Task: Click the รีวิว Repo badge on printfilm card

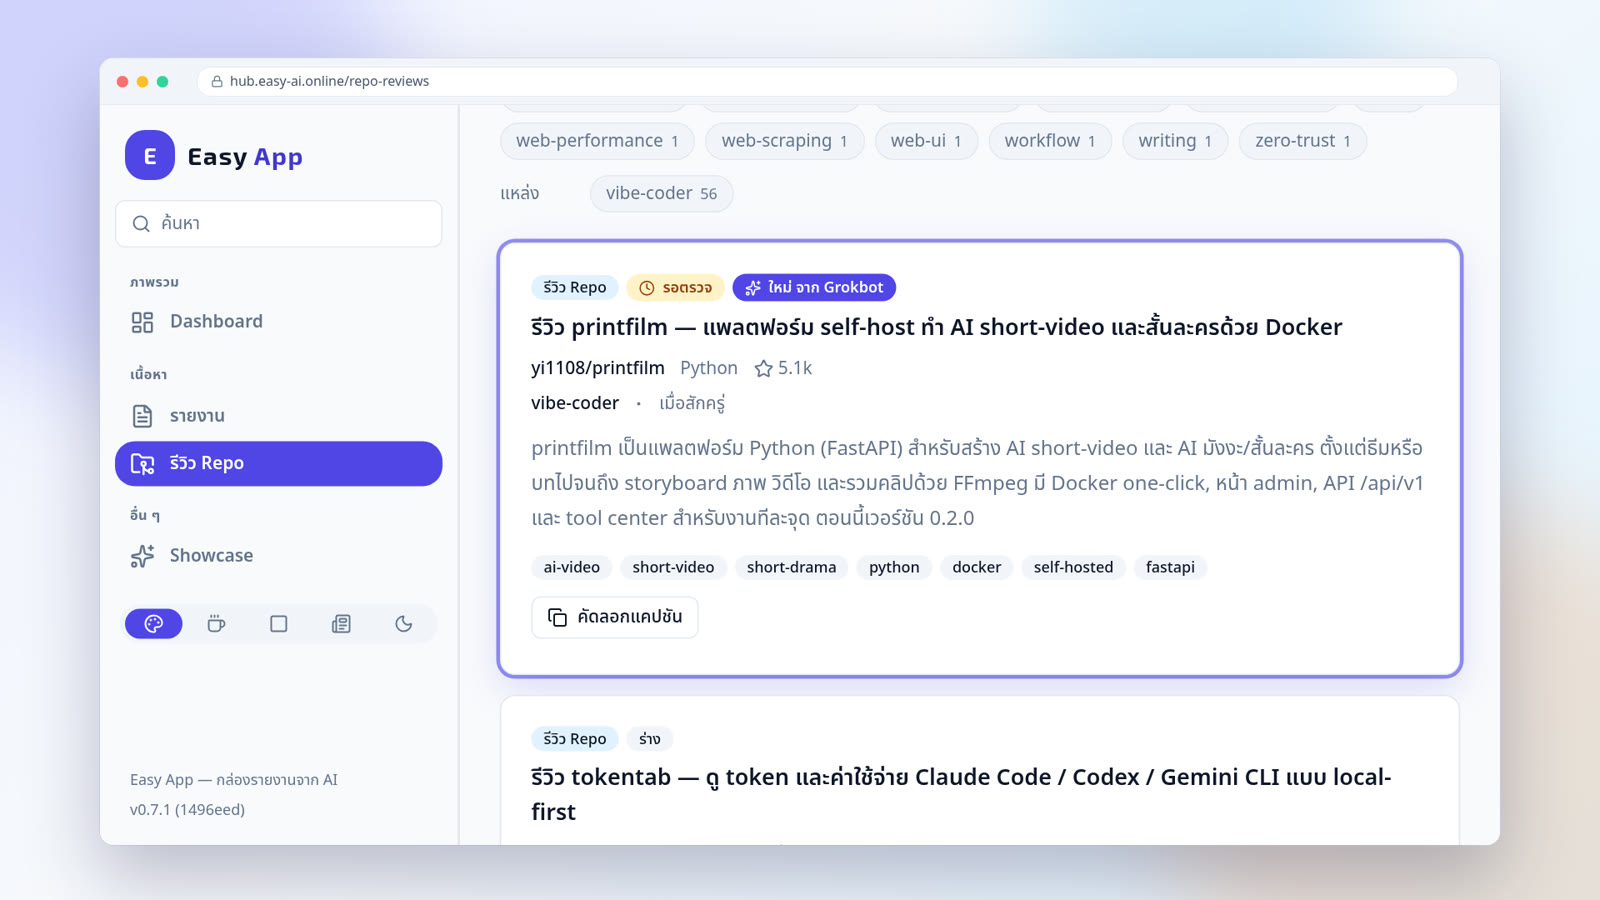Action: pyautogui.click(x=575, y=288)
